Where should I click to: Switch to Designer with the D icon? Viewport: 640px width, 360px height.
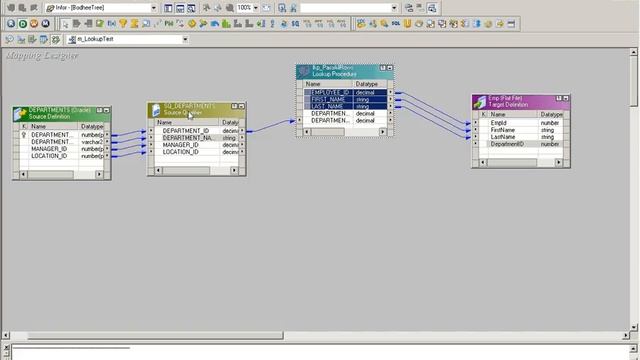click(x=23, y=24)
